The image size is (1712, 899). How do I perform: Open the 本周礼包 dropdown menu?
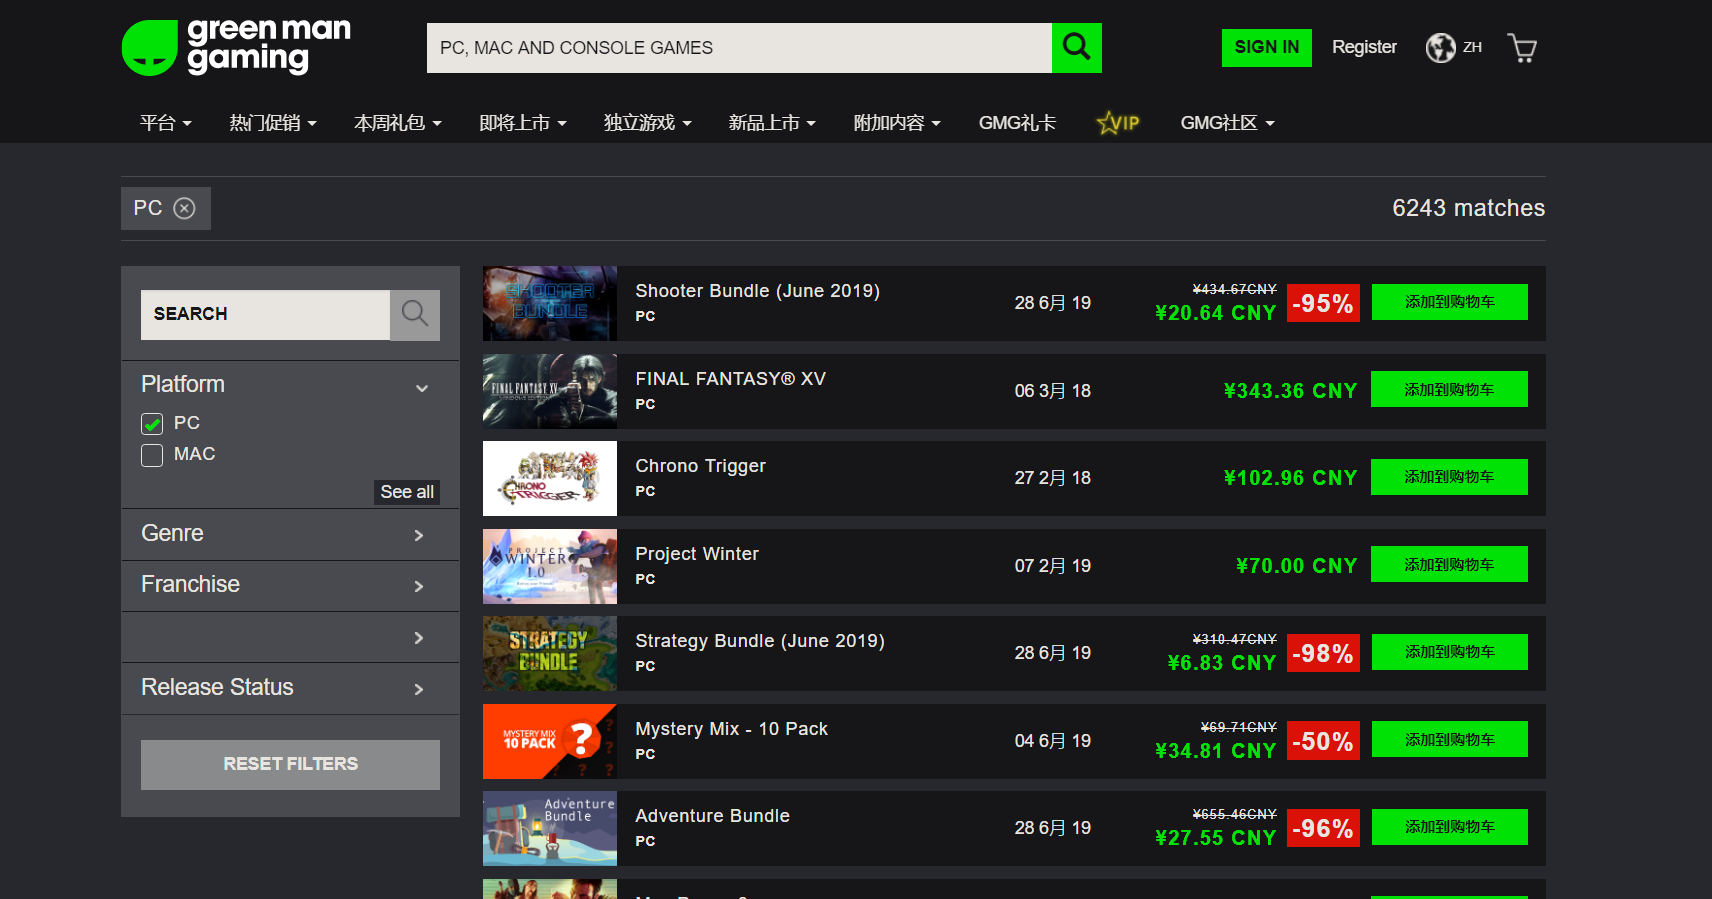pyautogui.click(x=398, y=123)
